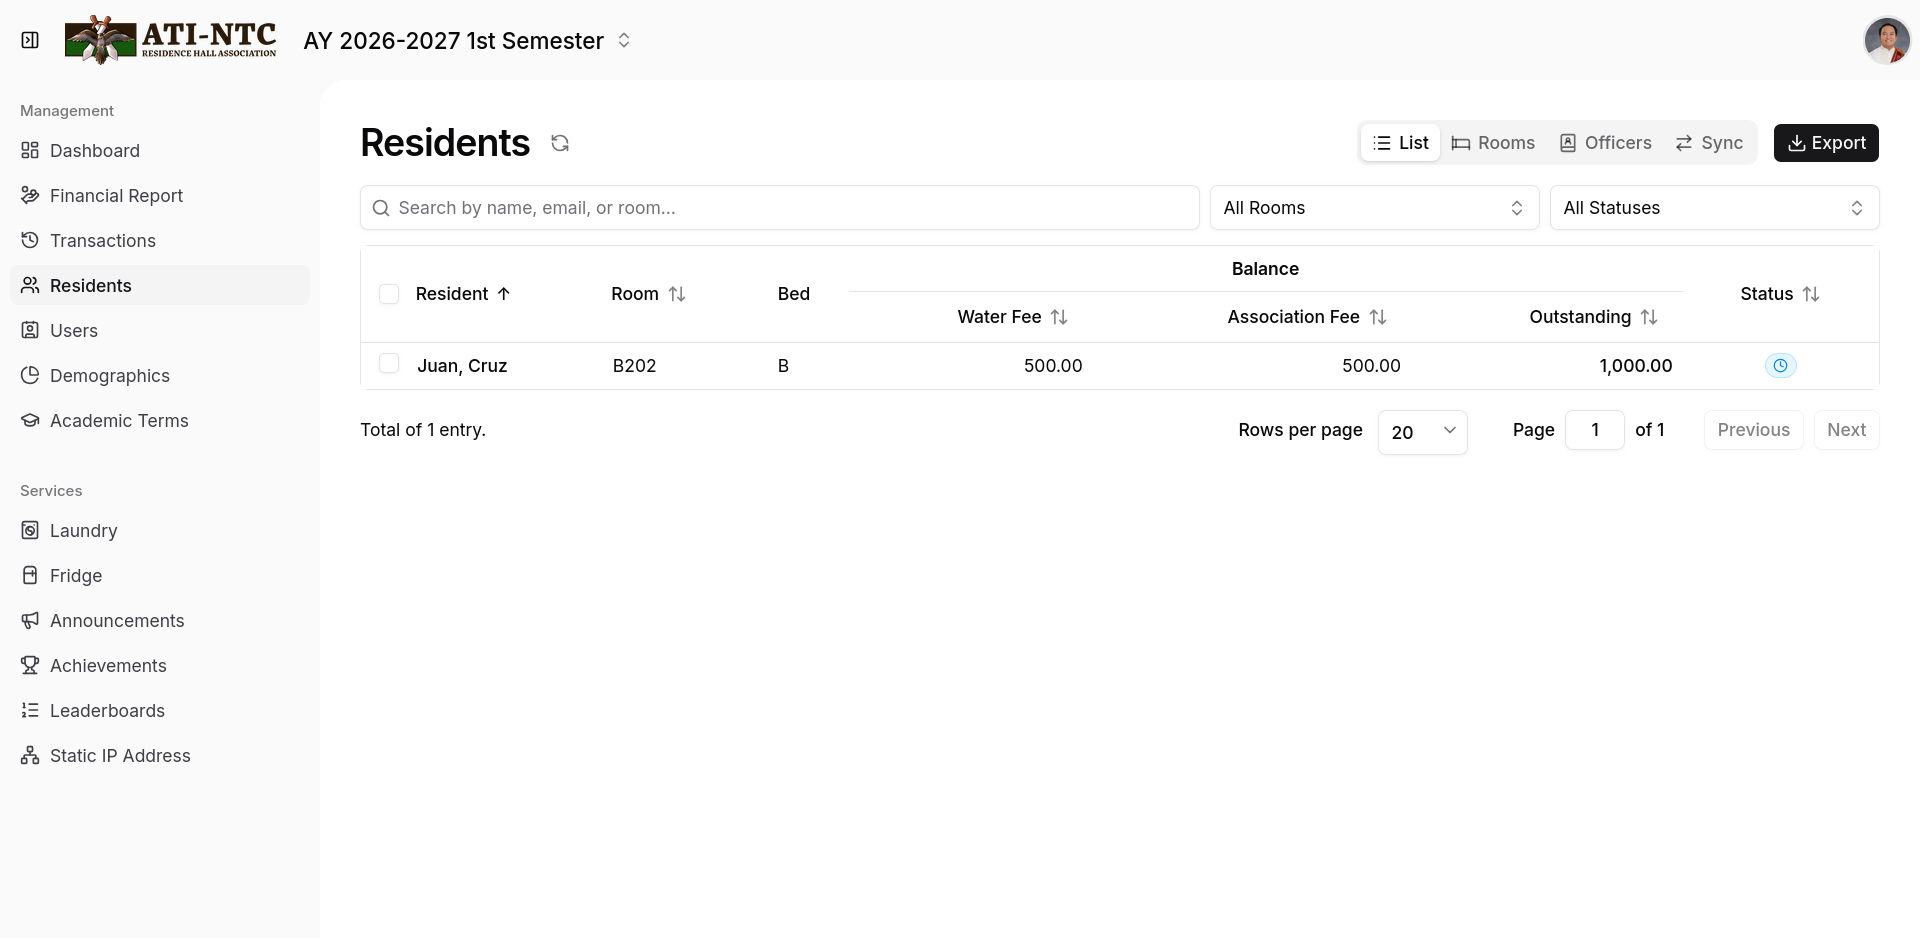Open Leaderboards in the sidebar
1920x938 pixels.
[x=160, y=710]
